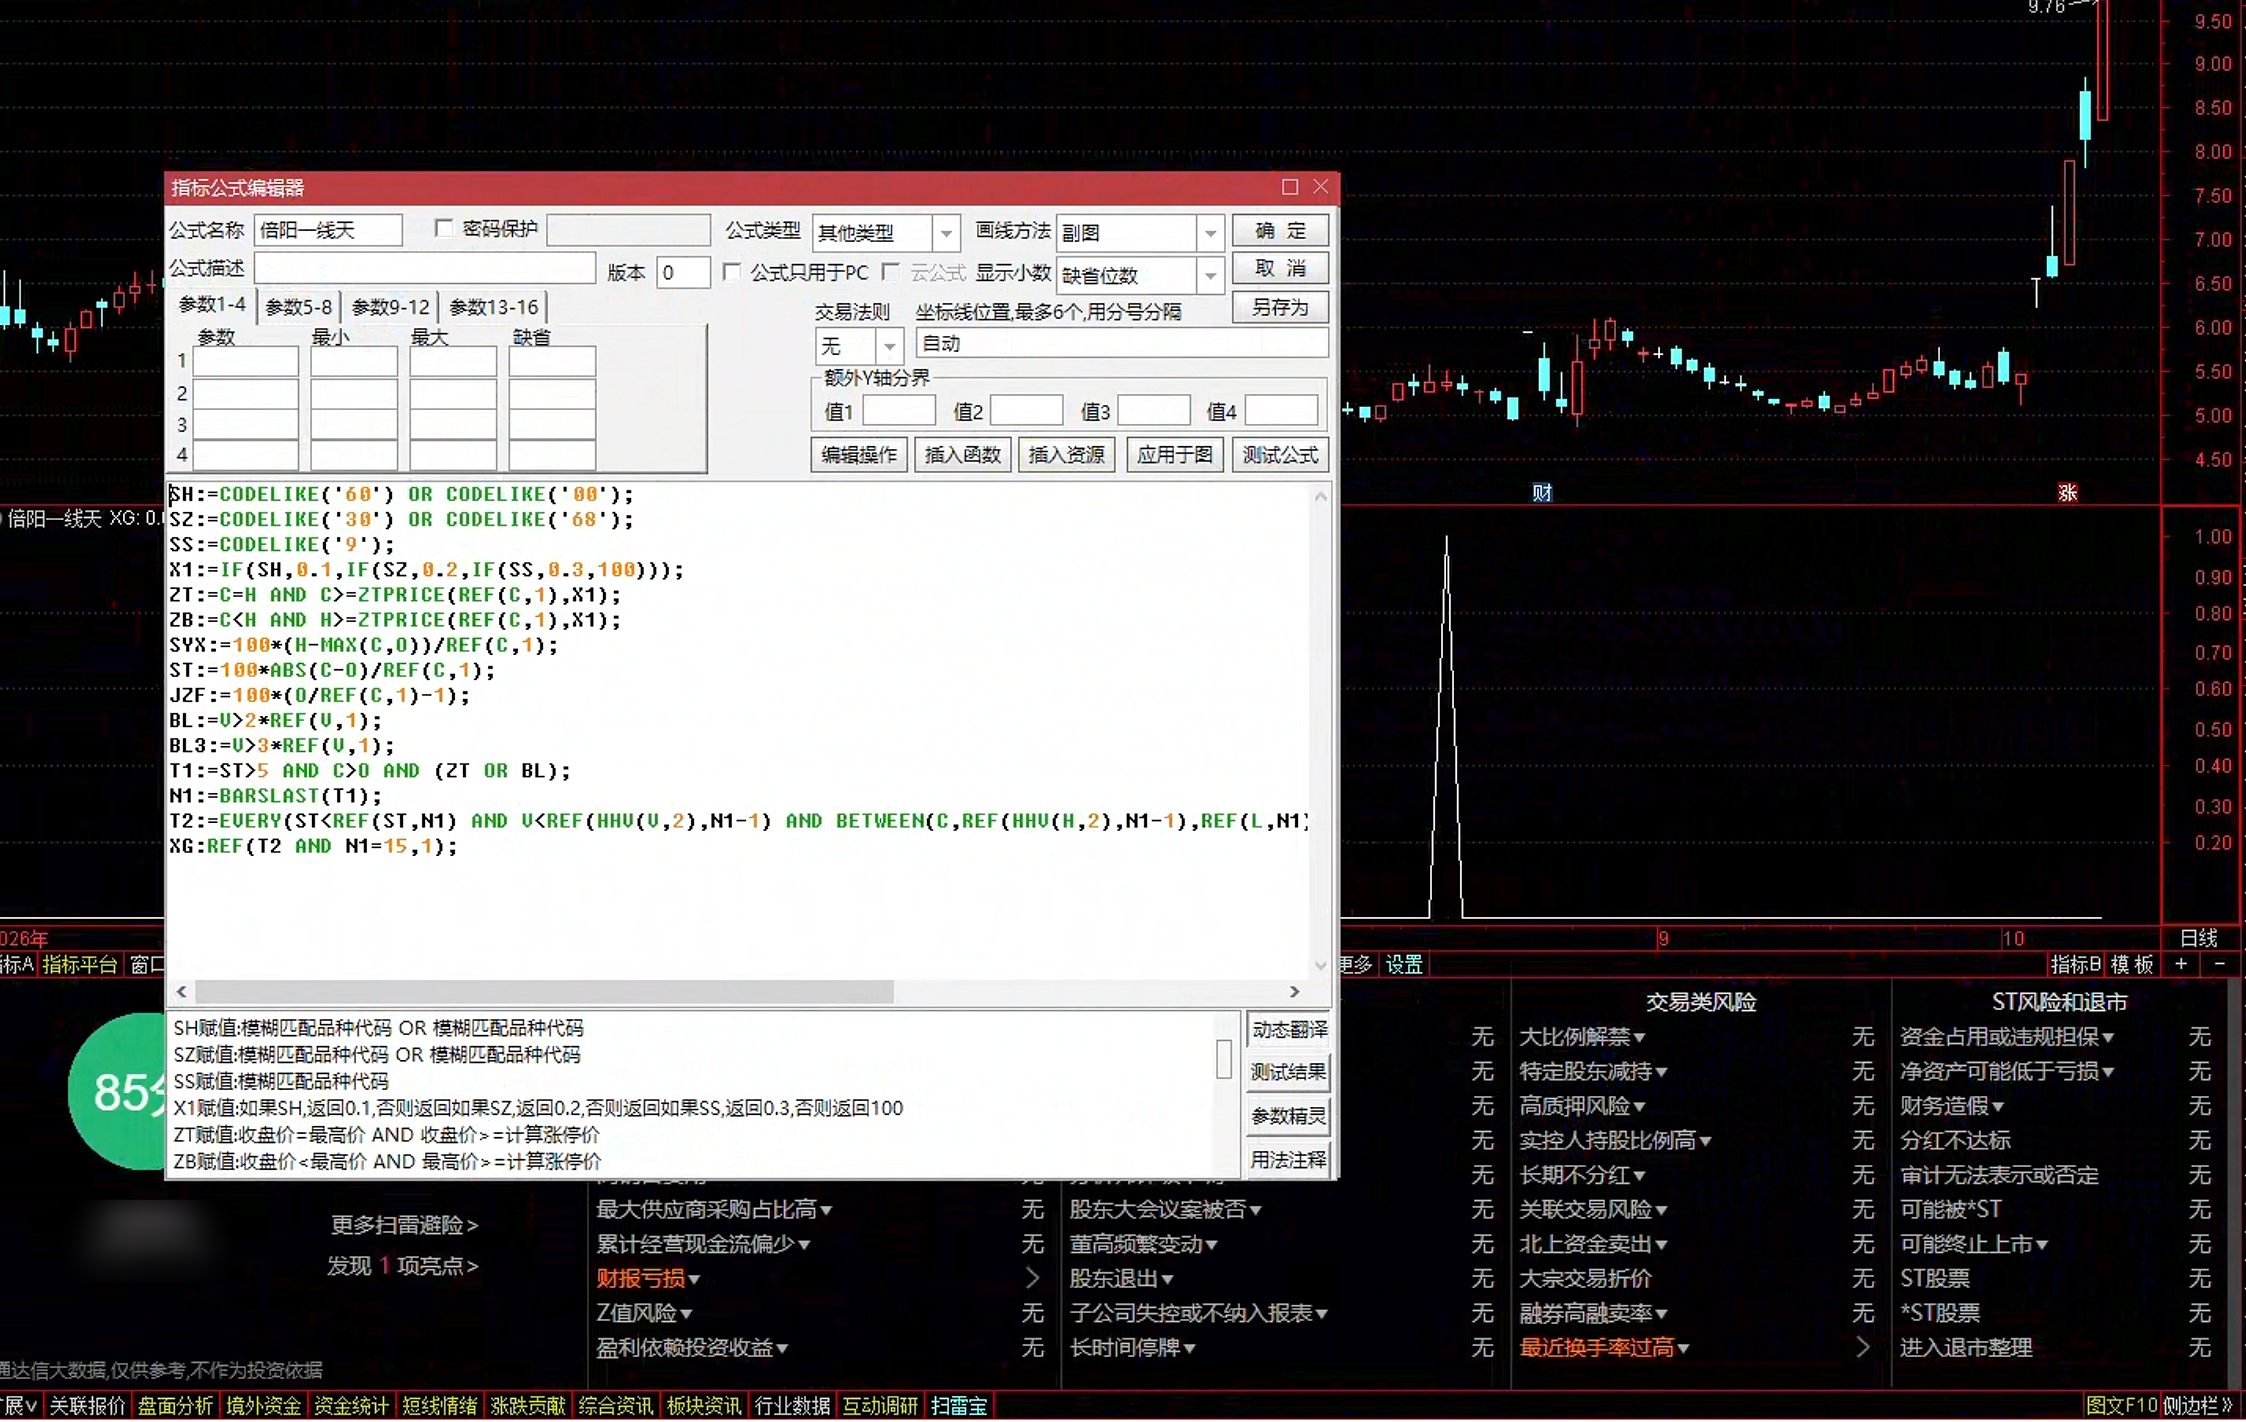Screen dimensions: 2246x1422
Task: Click the 坐标线位置 input field
Action: tap(1122, 343)
